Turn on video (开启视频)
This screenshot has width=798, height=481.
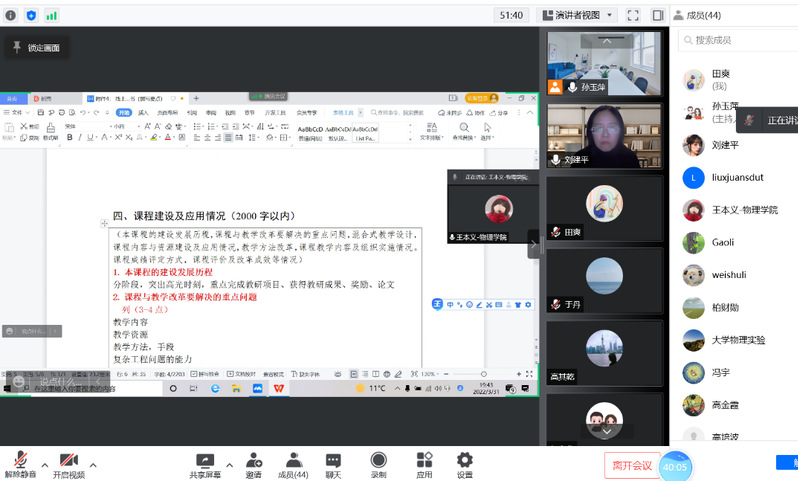[69, 465]
